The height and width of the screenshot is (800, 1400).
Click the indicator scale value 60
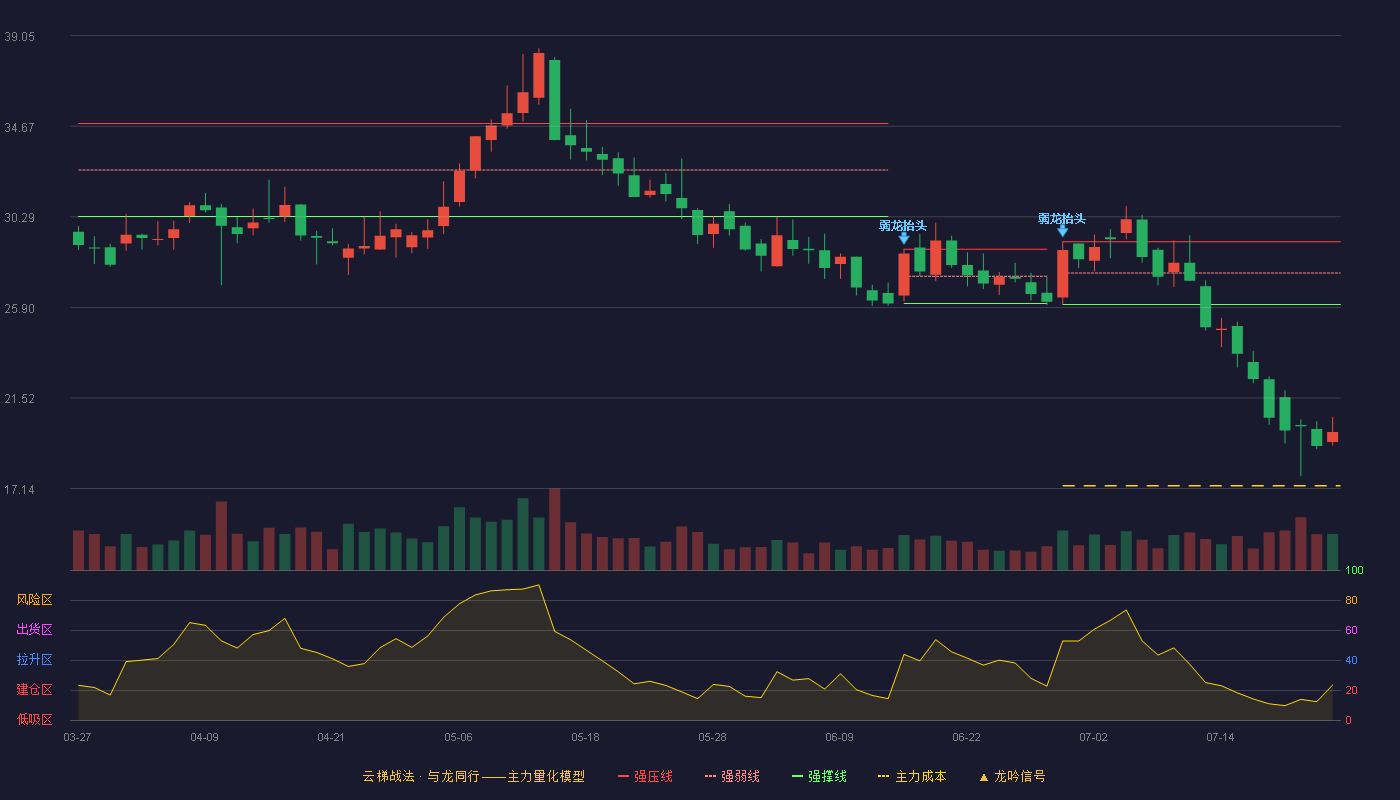pyautogui.click(x=1351, y=630)
